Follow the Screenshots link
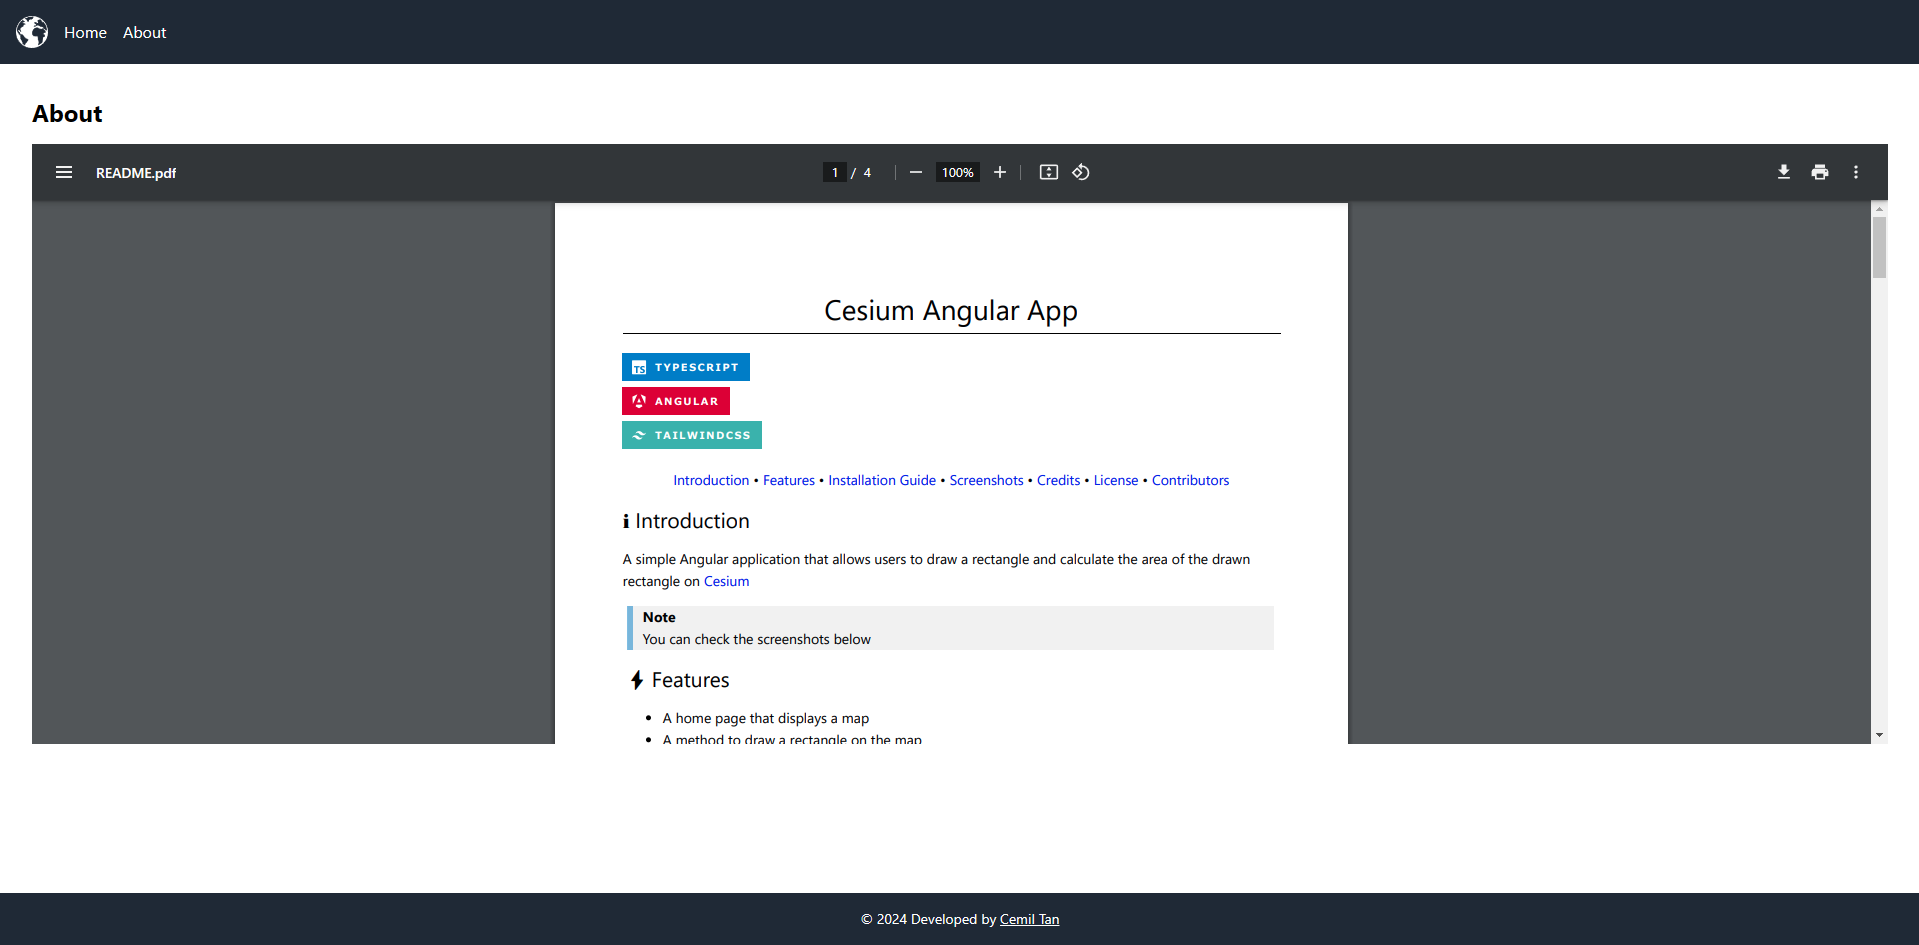 pyautogui.click(x=986, y=480)
